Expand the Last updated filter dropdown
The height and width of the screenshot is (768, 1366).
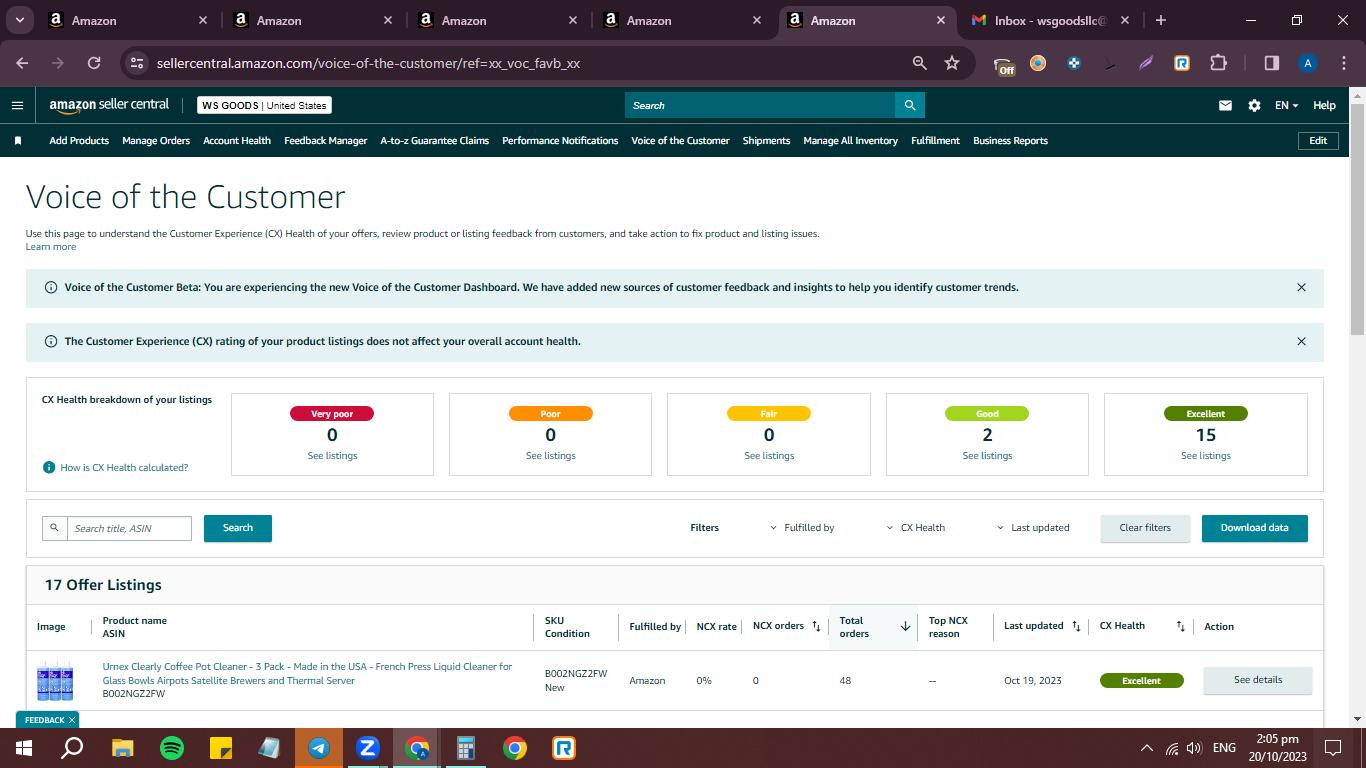tap(1033, 528)
